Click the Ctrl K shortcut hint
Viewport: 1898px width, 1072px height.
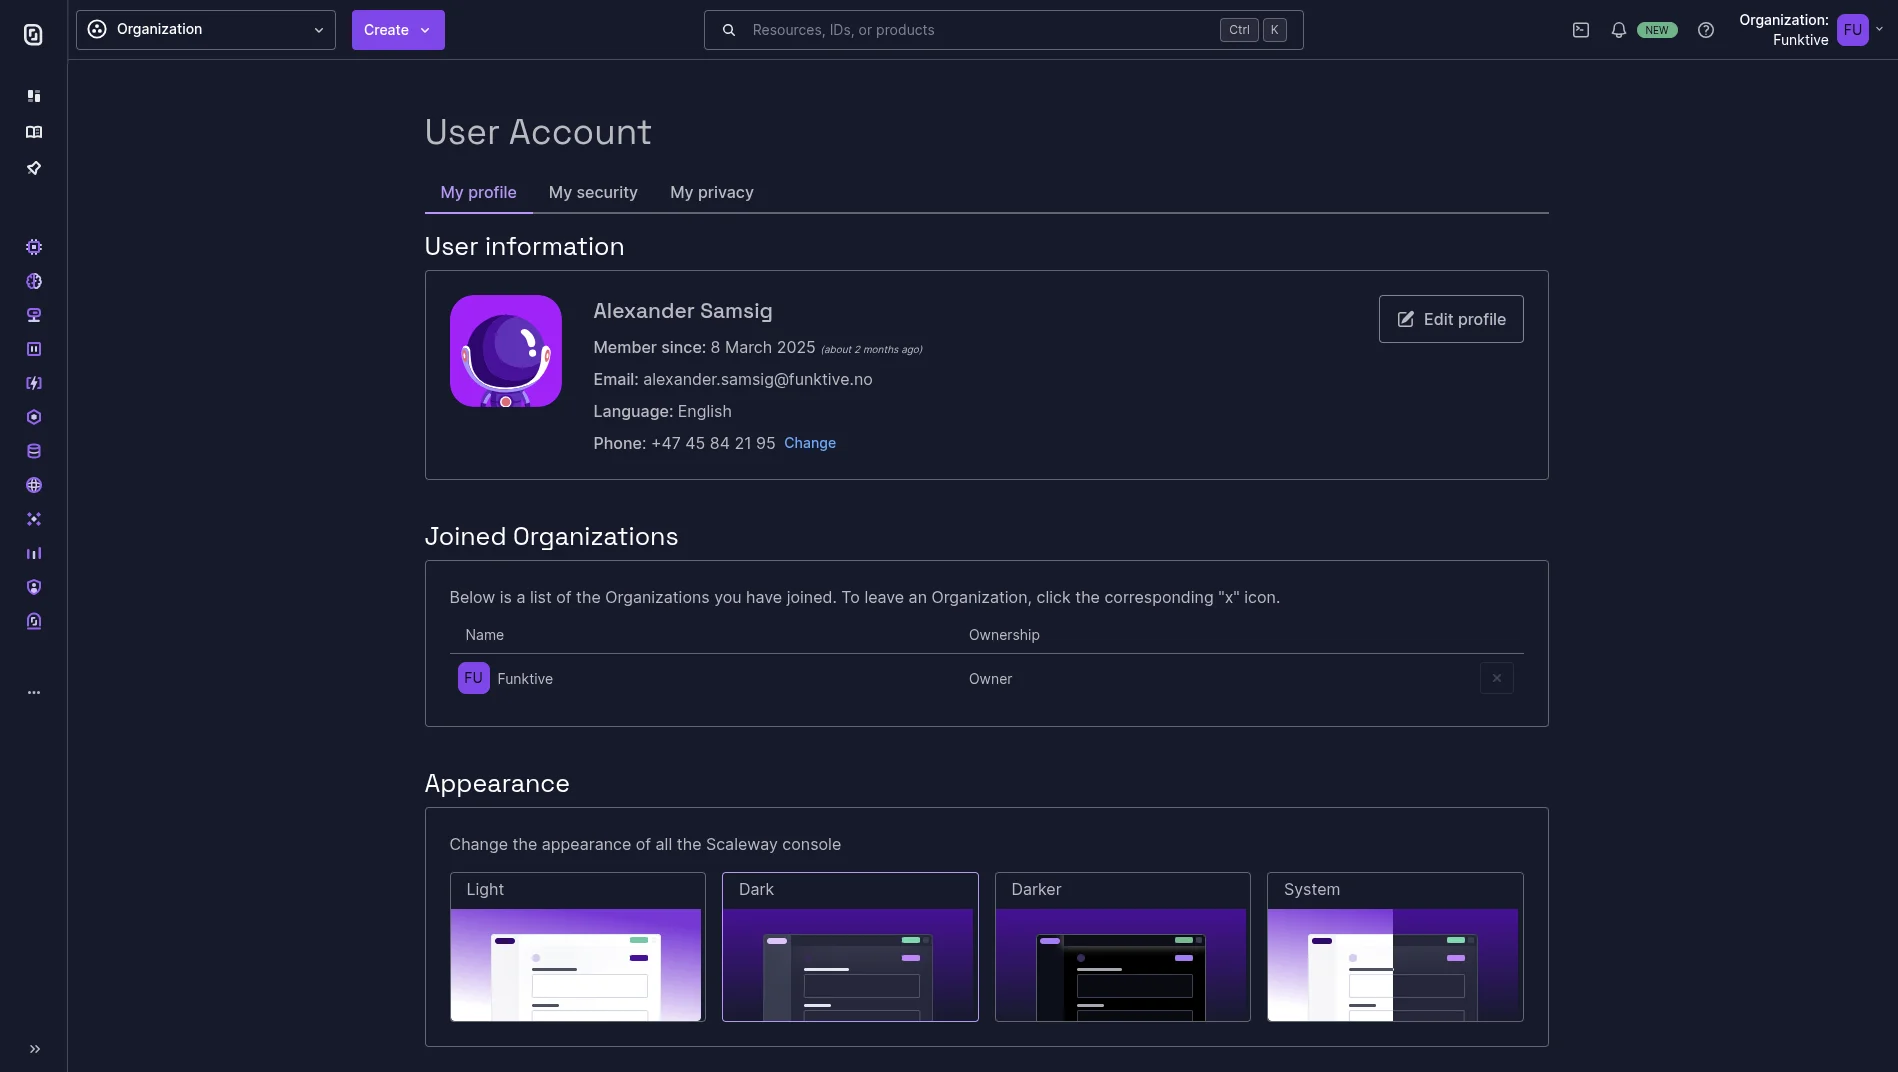tap(1253, 30)
